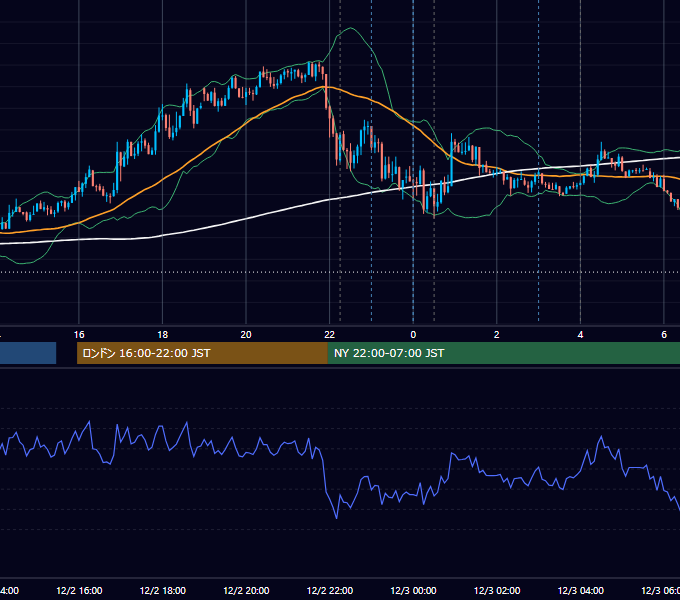Screen dimensions: 680x600
Task: Click the 6 hour label on upper axis
Action: click(664, 335)
